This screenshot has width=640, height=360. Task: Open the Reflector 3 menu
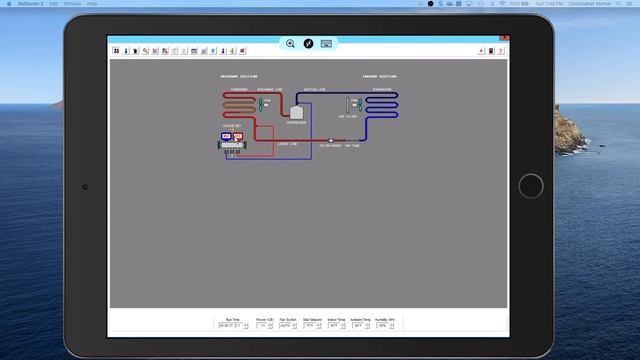(x=30, y=4)
